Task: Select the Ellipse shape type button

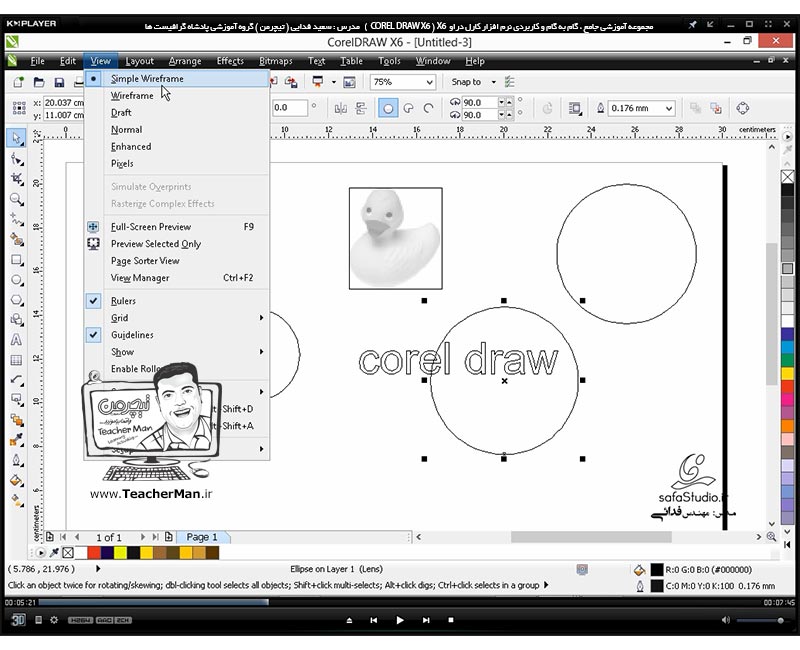Action: (x=388, y=108)
